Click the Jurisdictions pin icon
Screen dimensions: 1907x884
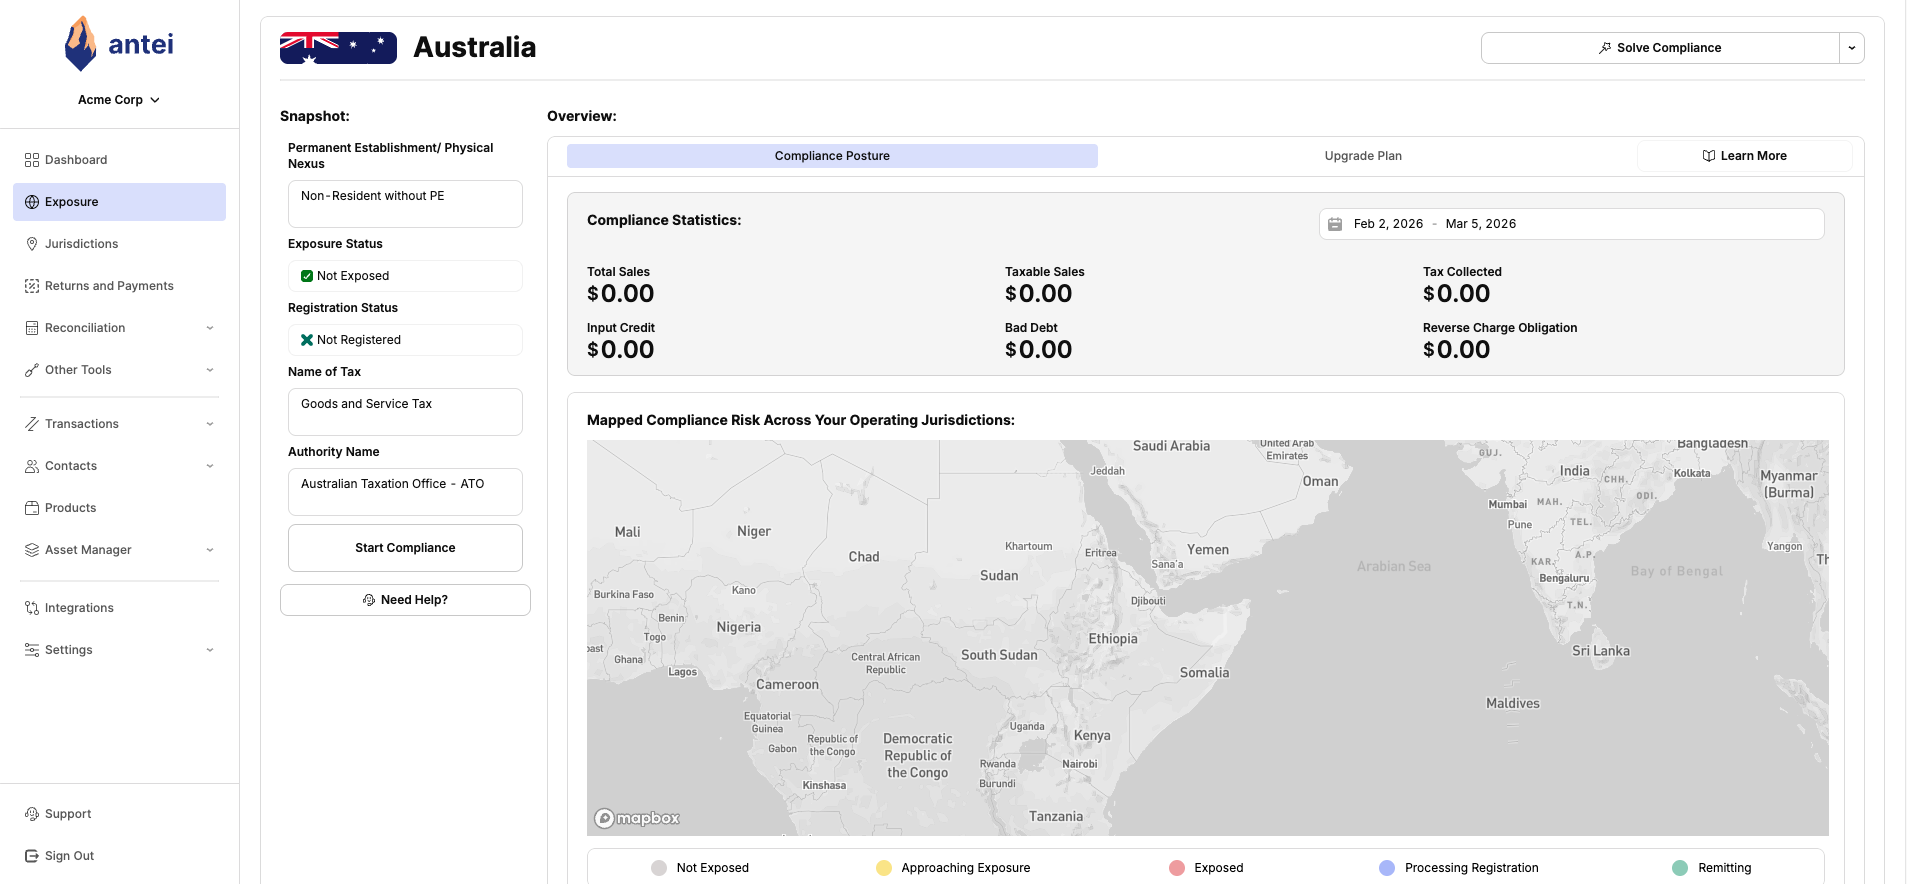click(32, 244)
